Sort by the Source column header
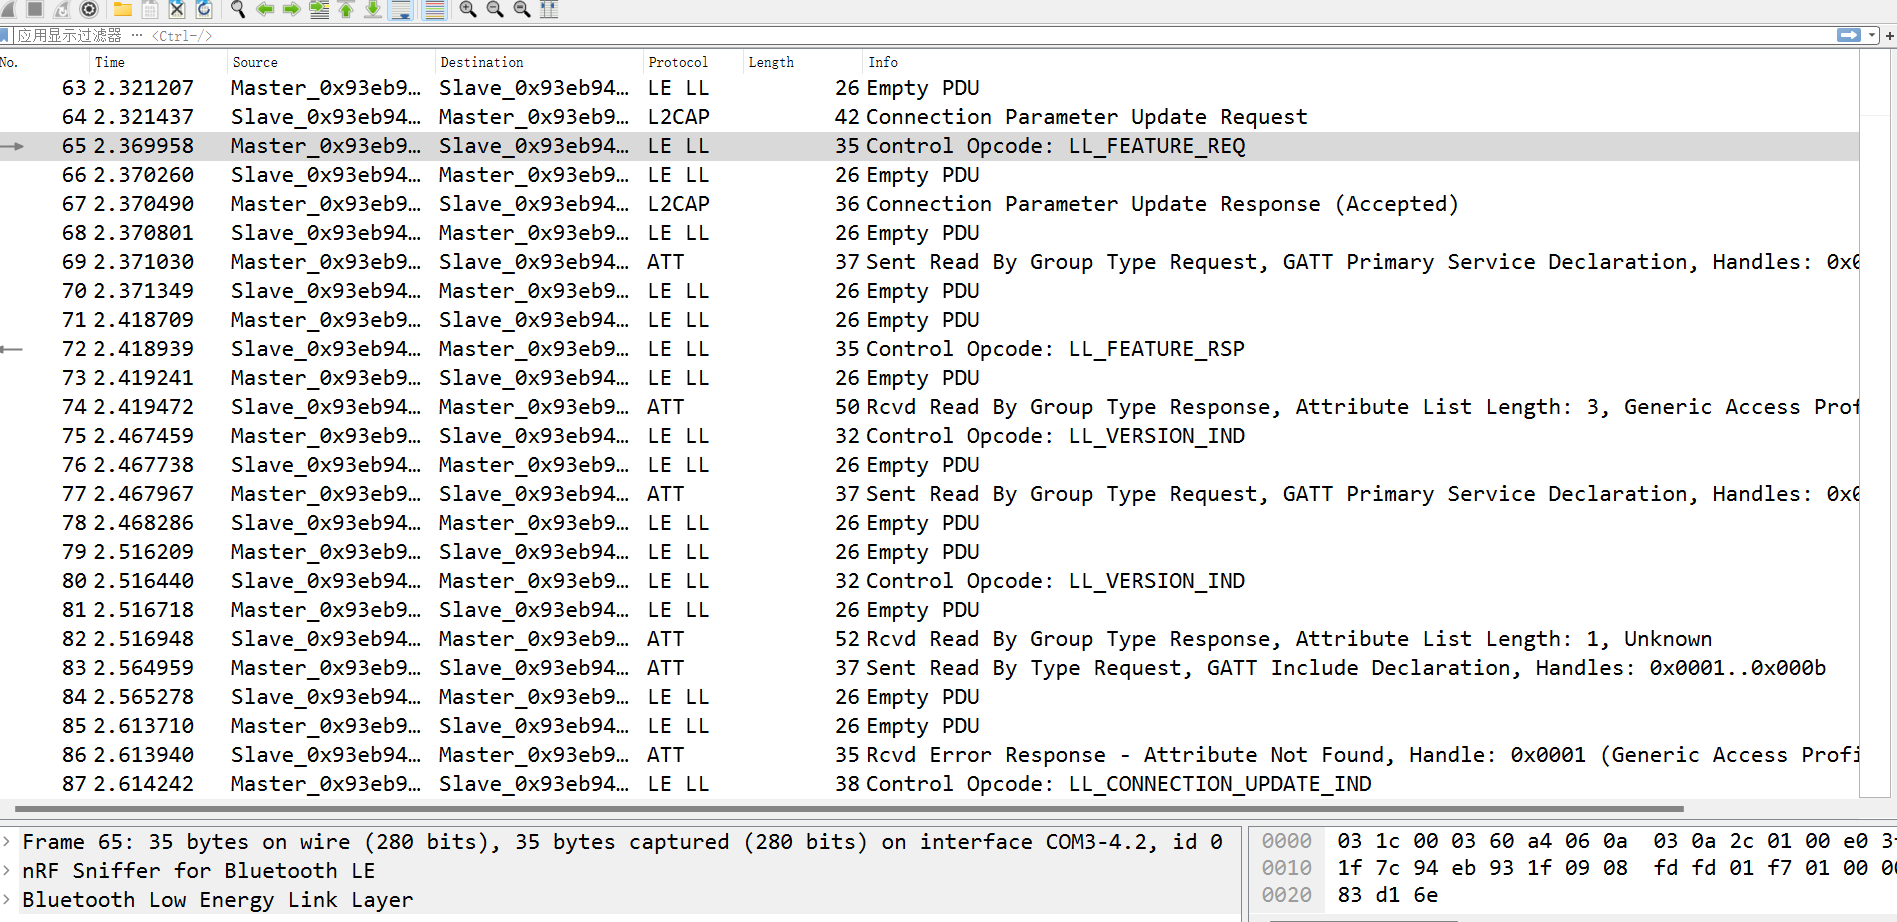The image size is (1897, 922). coord(331,62)
